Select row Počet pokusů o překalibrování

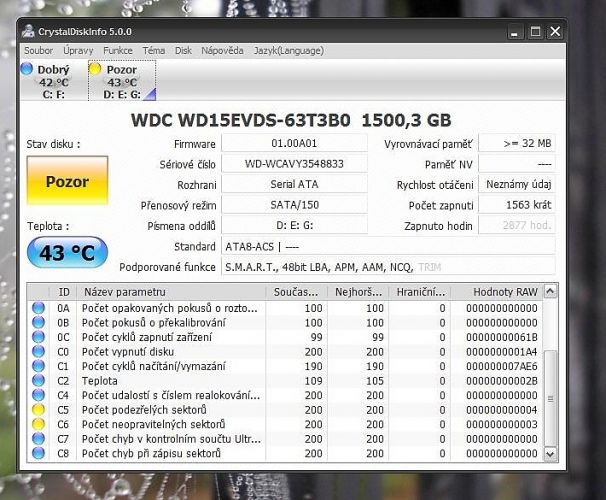coord(285,323)
